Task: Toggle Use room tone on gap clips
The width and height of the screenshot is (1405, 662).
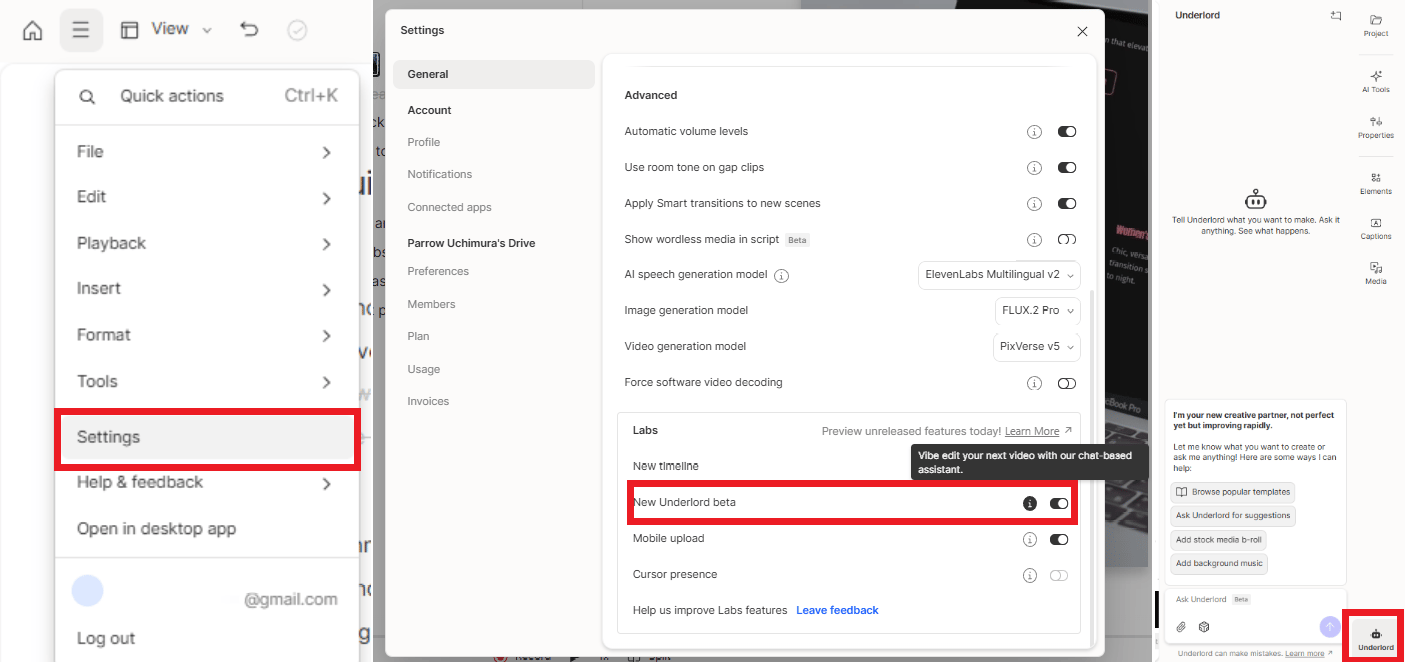Action: coord(1067,168)
